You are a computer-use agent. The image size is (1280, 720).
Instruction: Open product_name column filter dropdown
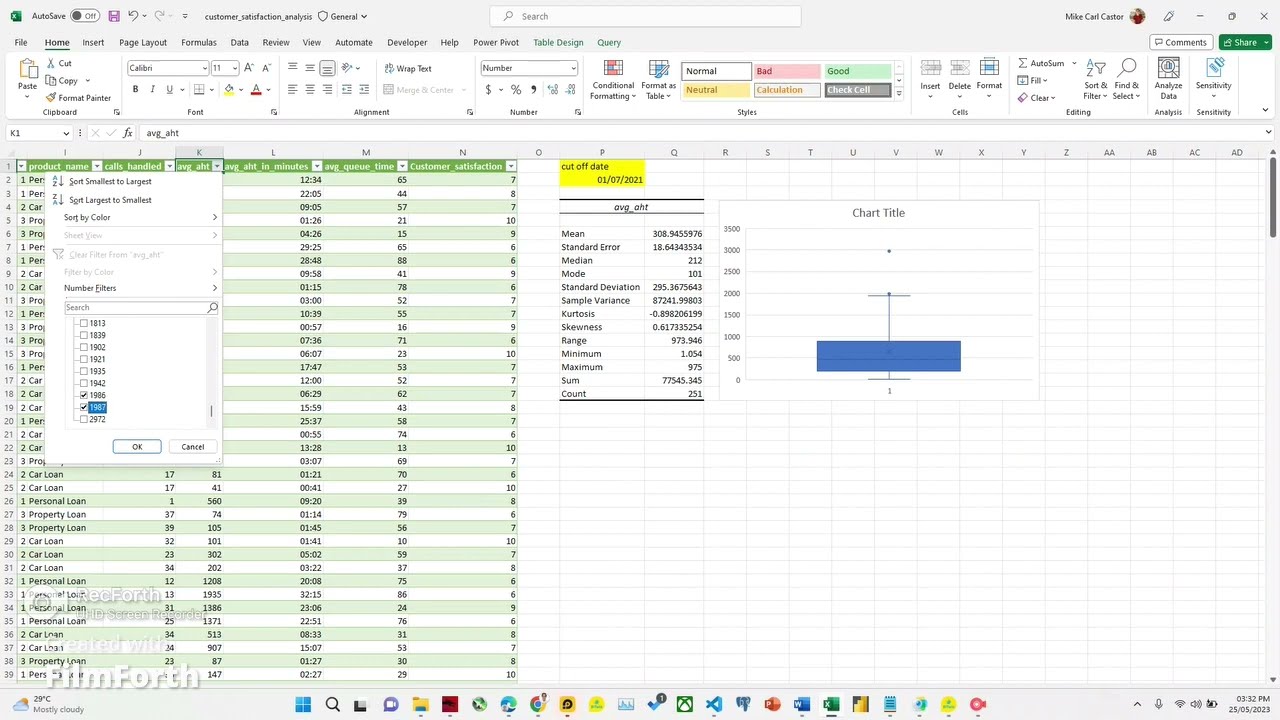pos(97,166)
